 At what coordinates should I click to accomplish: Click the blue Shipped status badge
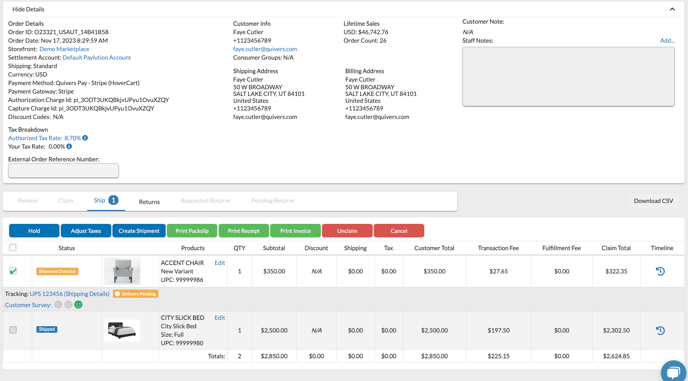[47, 329]
